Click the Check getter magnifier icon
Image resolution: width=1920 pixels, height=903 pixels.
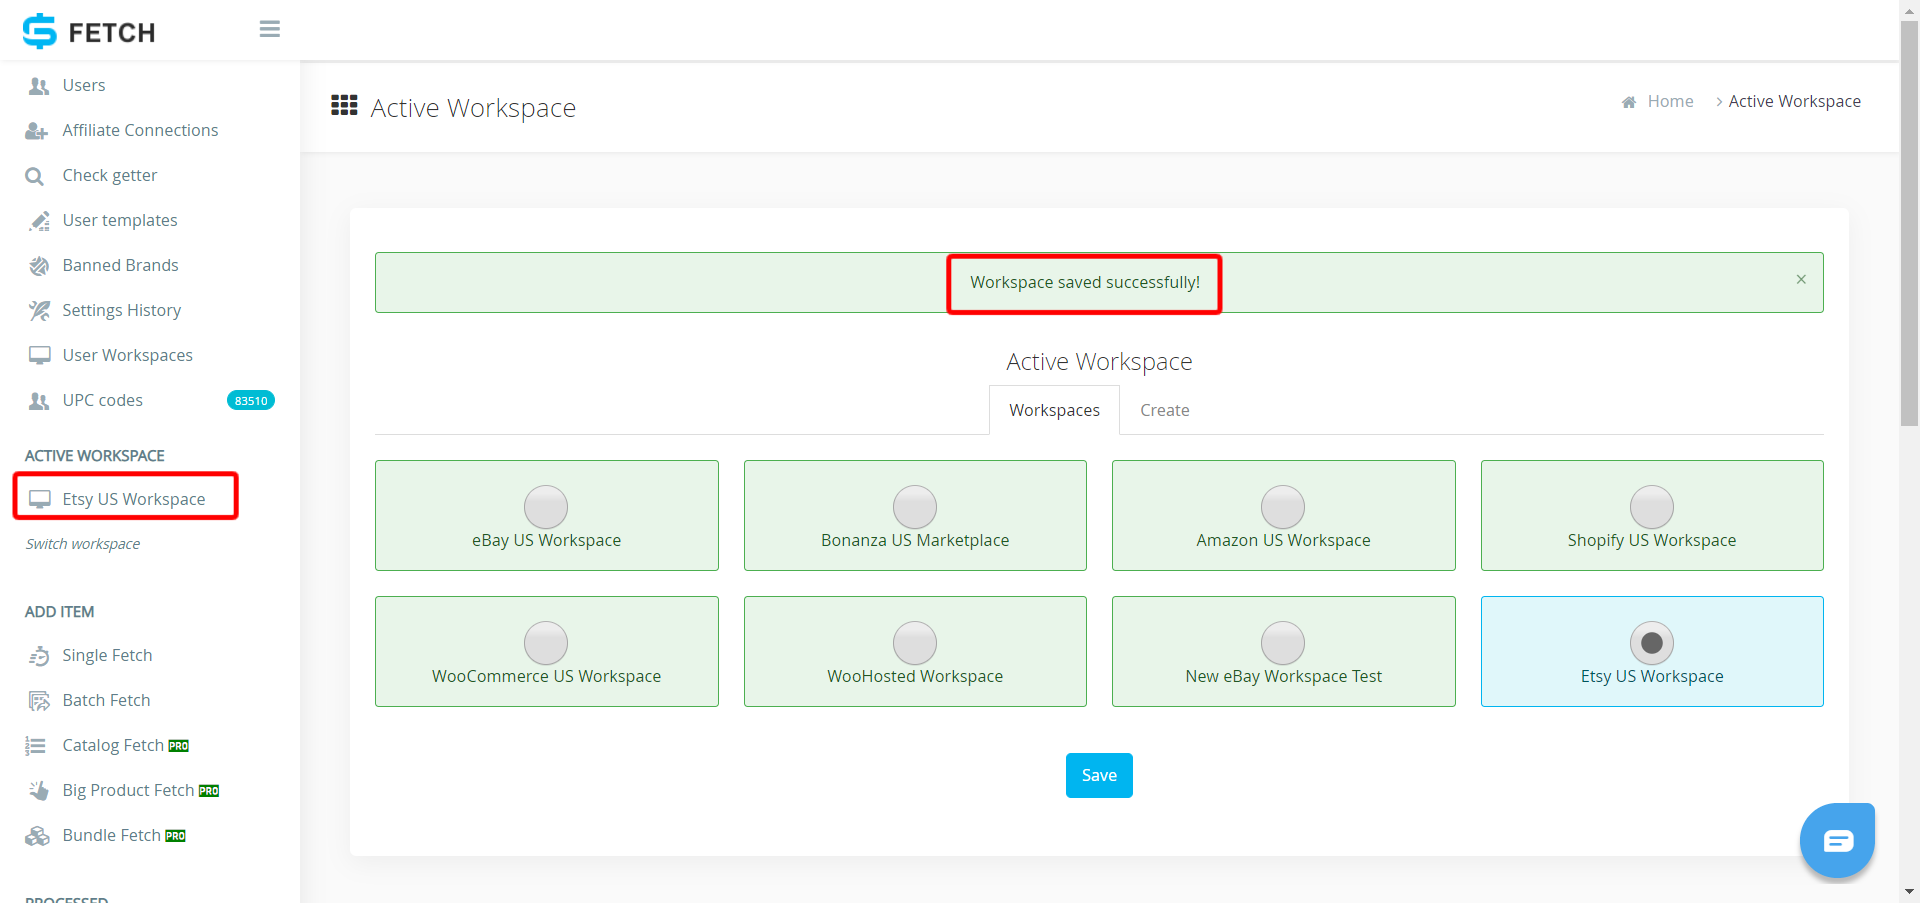tap(35, 176)
